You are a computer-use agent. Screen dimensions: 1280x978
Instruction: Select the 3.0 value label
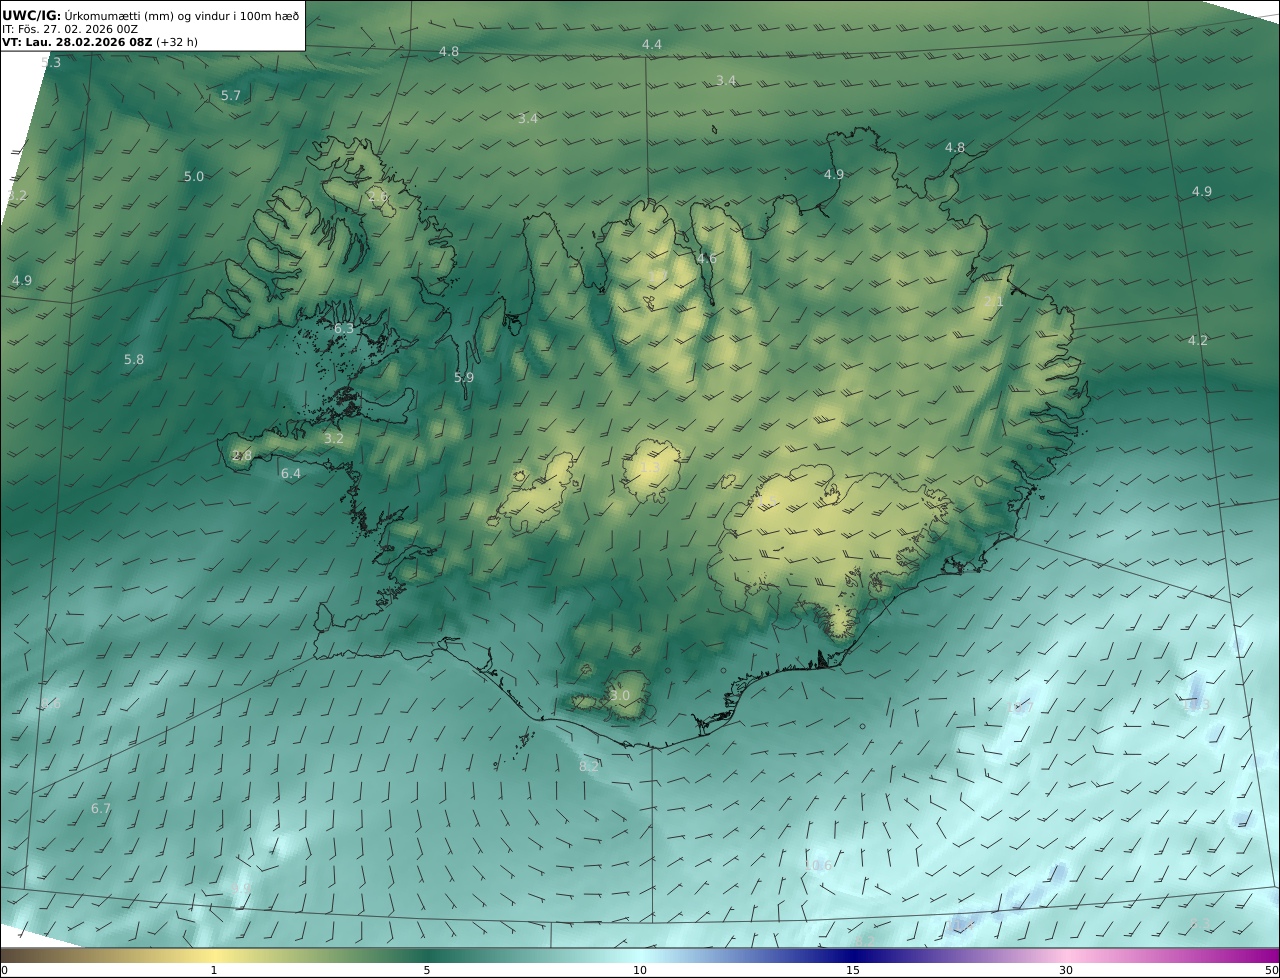tap(620, 696)
